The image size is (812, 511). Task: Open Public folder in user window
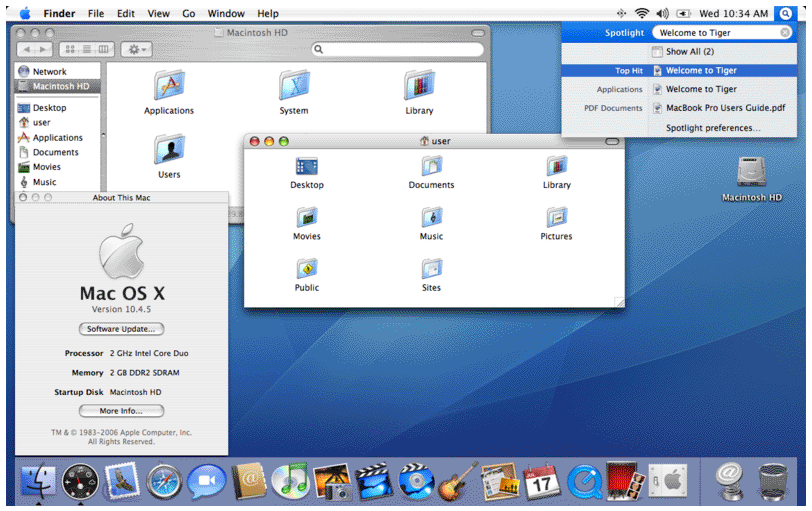(307, 274)
